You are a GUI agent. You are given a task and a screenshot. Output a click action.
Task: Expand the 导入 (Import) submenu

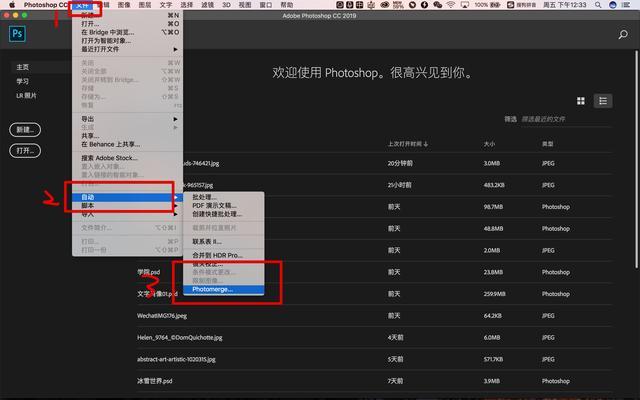point(127,214)
